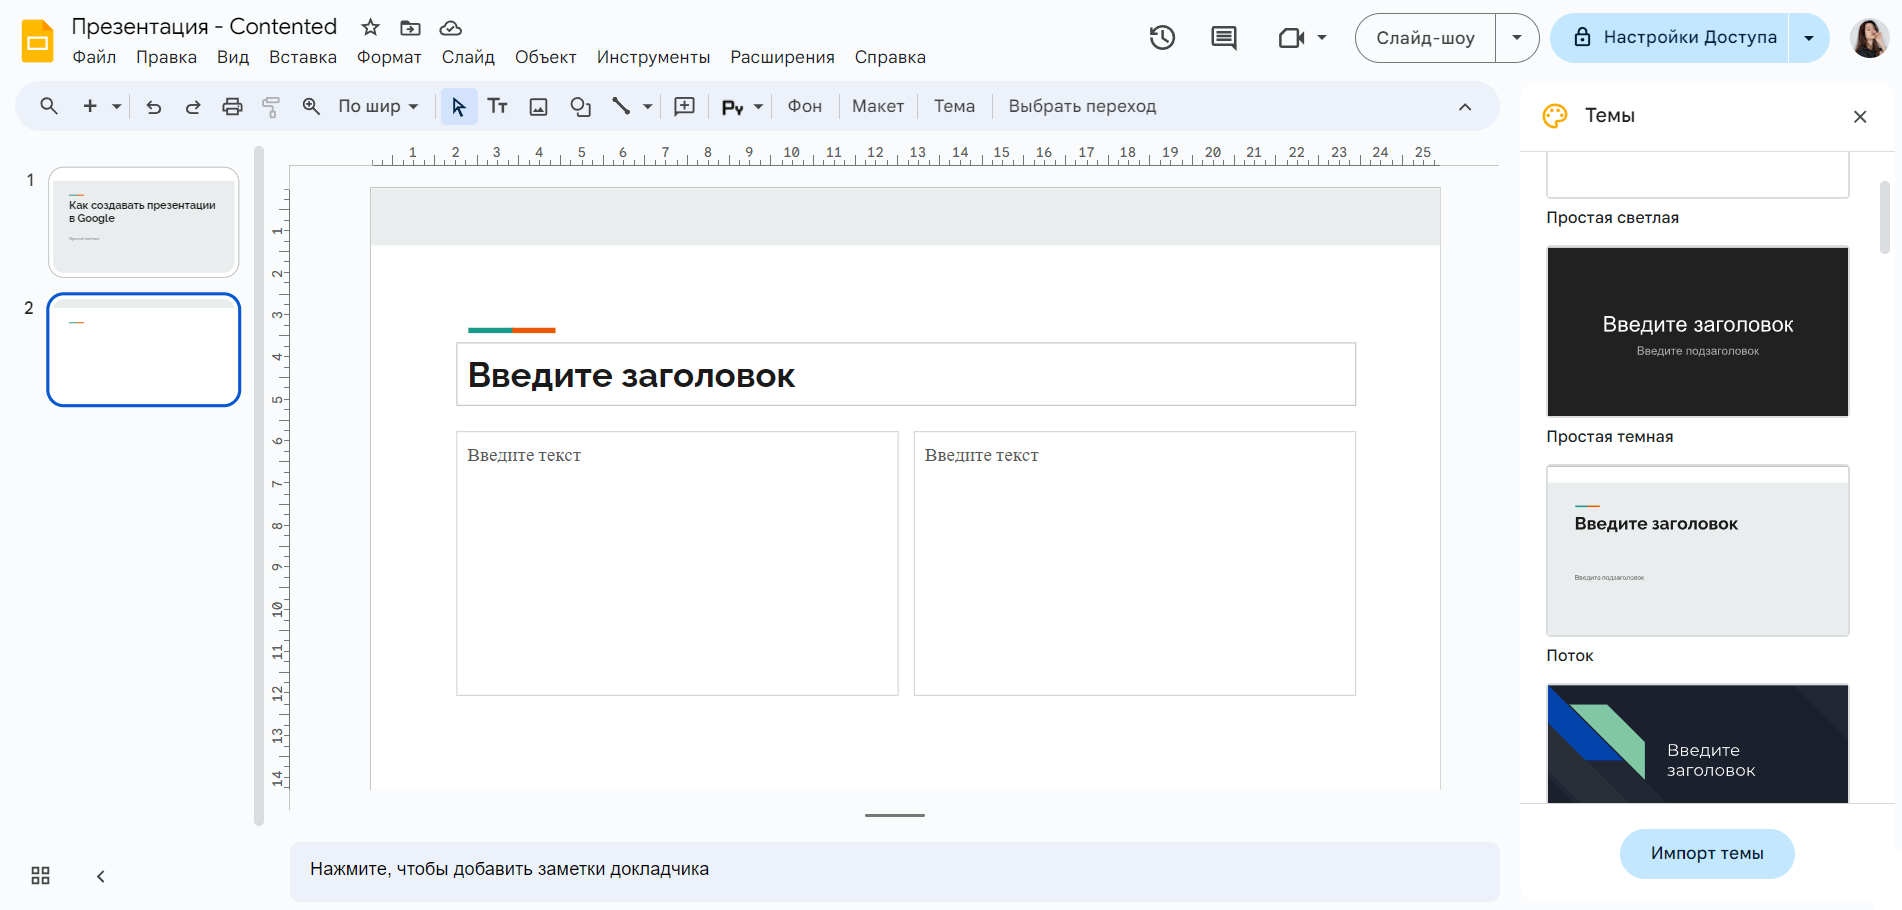Click the right Введите текст placeholder
Viewport: 1902px width, 910px height.
tap(1135, 563)
